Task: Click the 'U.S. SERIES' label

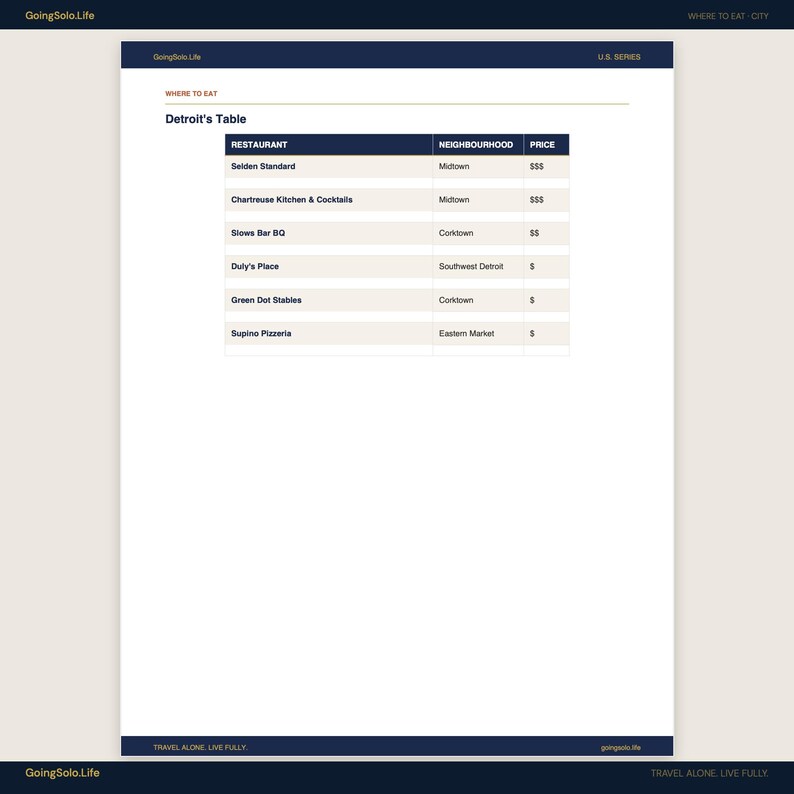Action: coord(619,57)
